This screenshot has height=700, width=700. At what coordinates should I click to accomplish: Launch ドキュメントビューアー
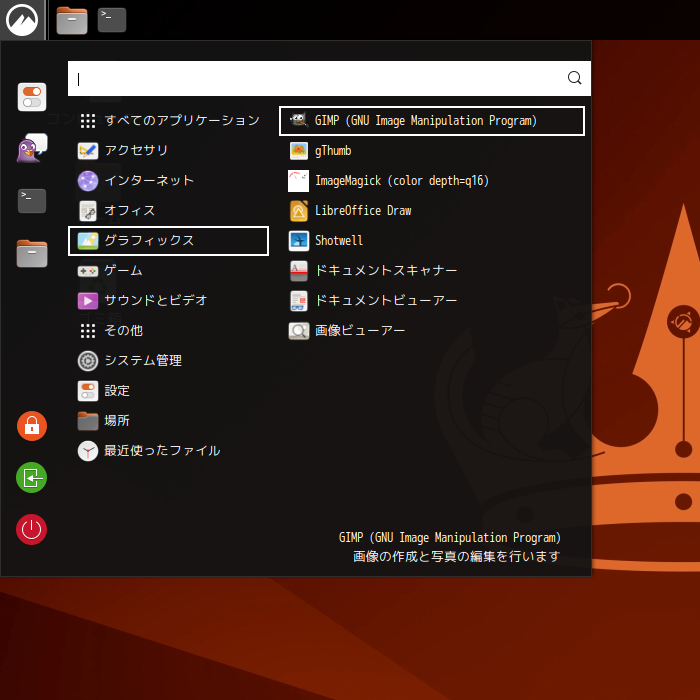click(432, 300)
